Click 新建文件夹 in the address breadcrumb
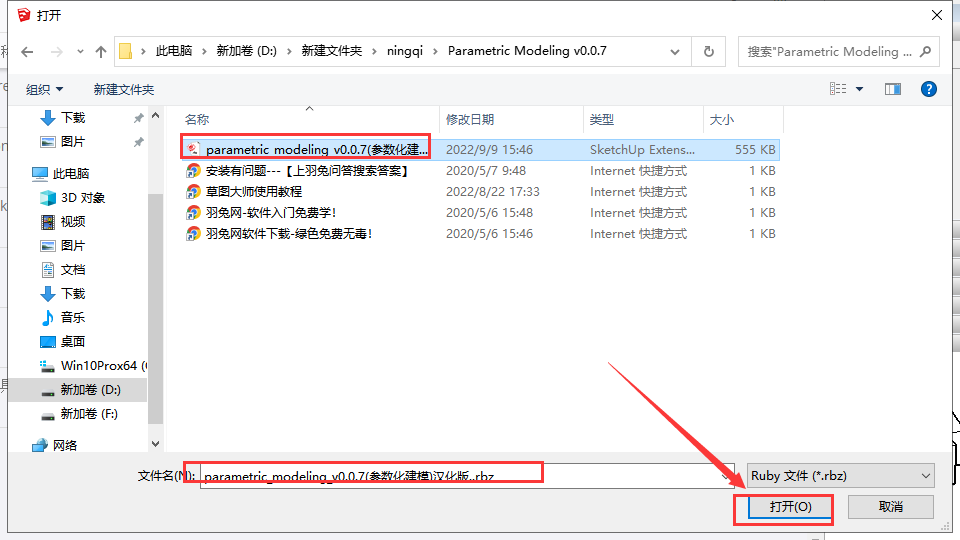Viewport: 960px width, 540px height. click(x=332, y=51)
